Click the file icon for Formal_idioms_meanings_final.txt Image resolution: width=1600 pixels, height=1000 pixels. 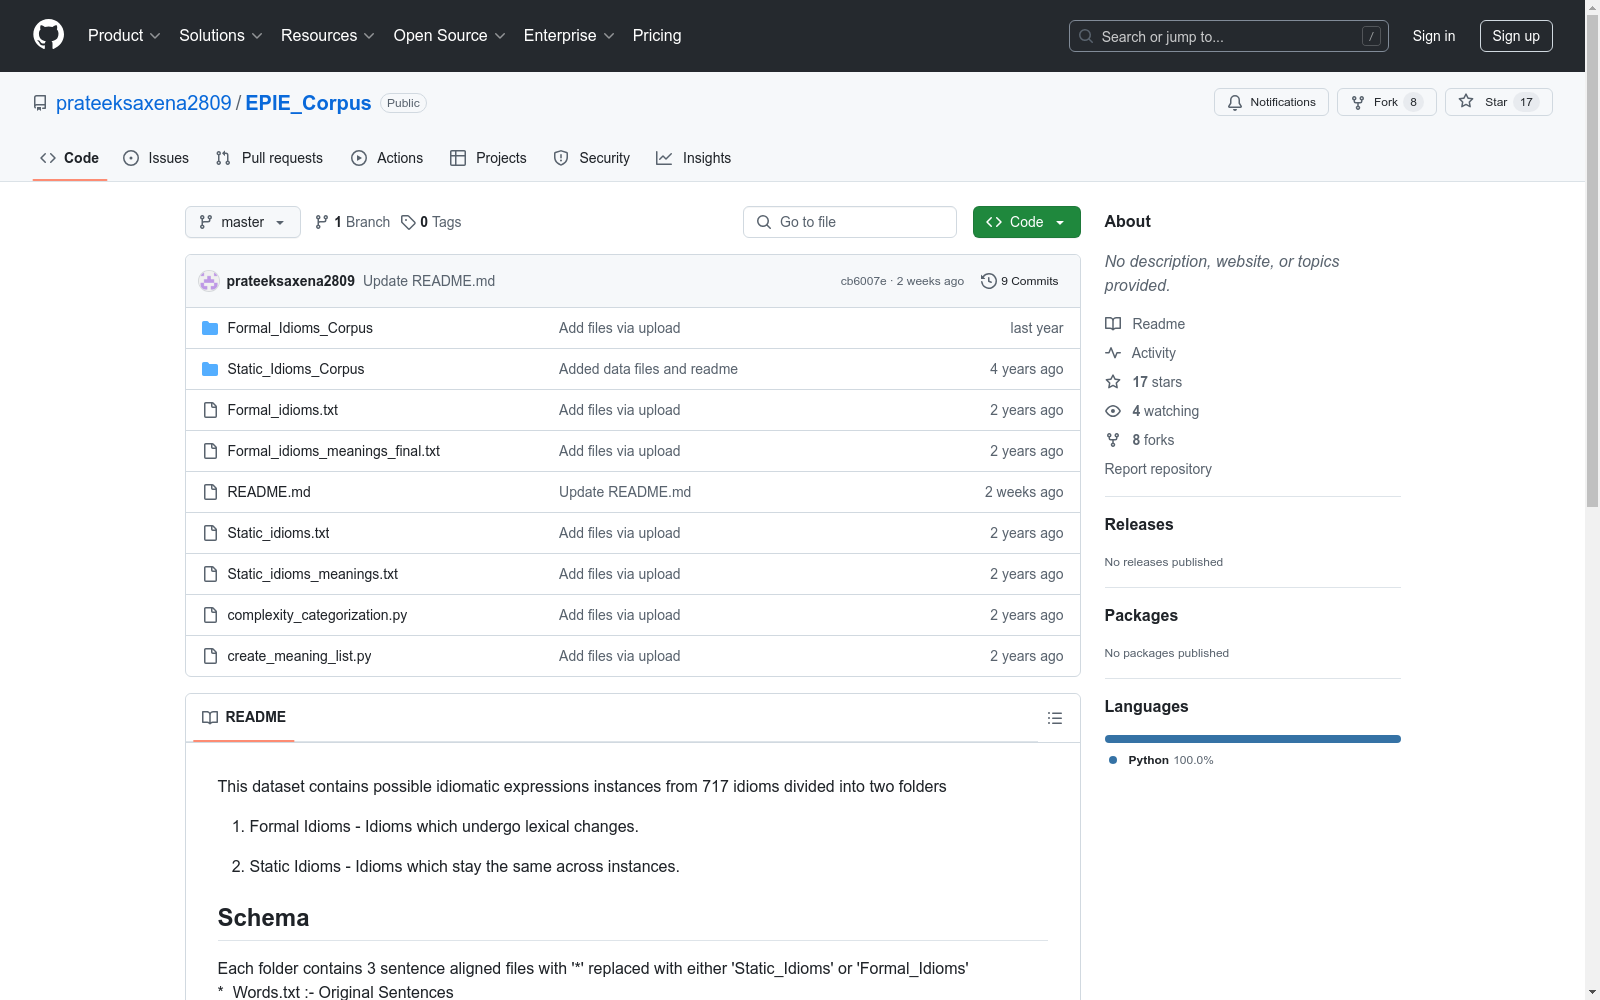pos(210,451)
